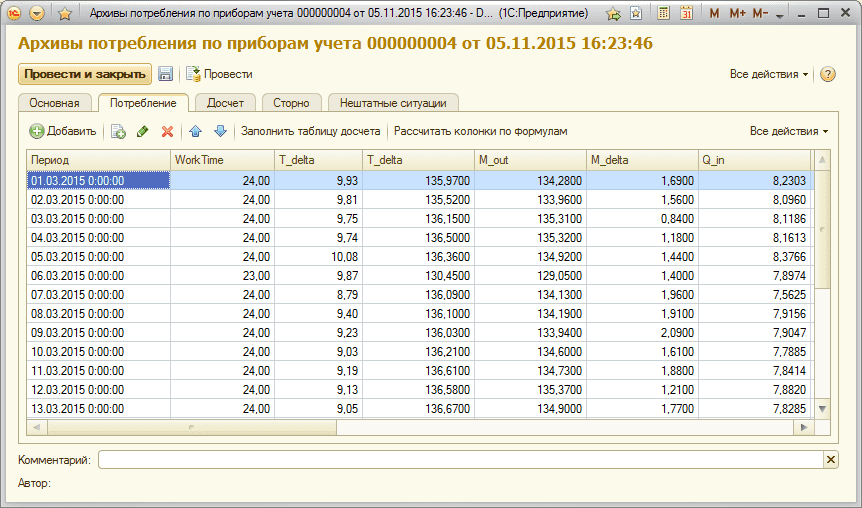Click the WorkTime column header
Screen dimensions: 862x508
(x=222, y=160)
